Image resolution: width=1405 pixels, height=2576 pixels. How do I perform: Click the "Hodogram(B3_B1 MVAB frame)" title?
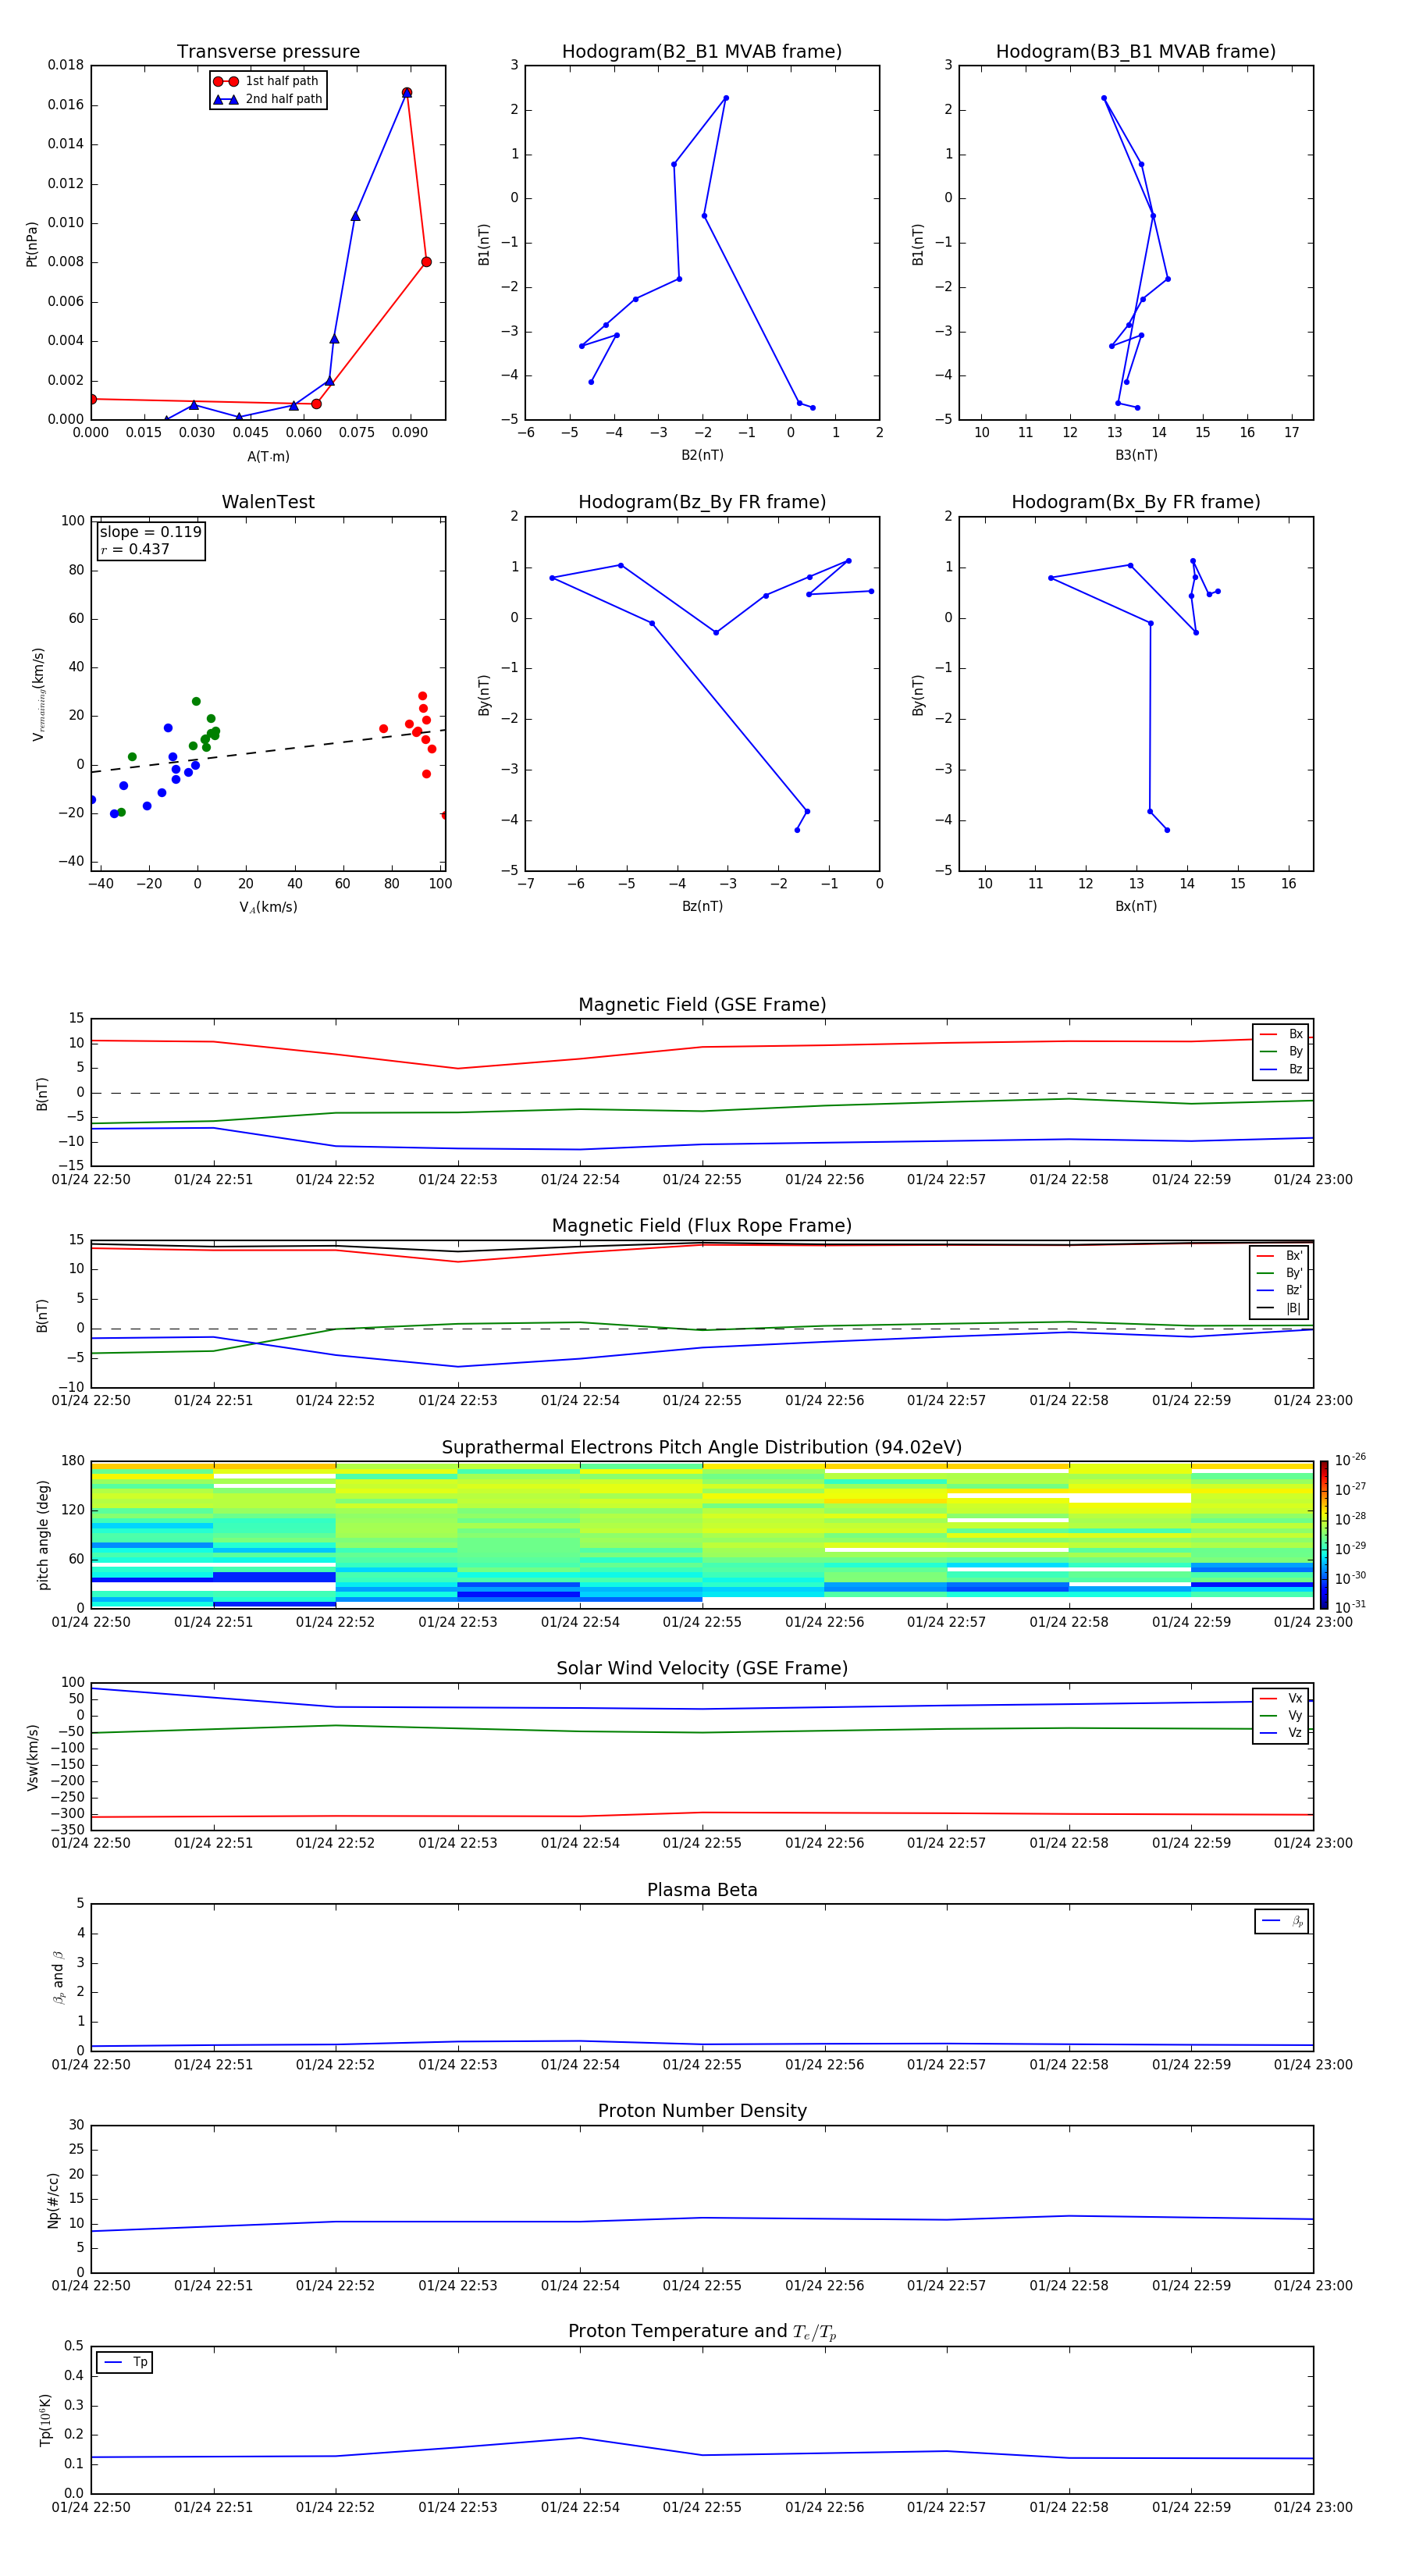click(1135, 52)
